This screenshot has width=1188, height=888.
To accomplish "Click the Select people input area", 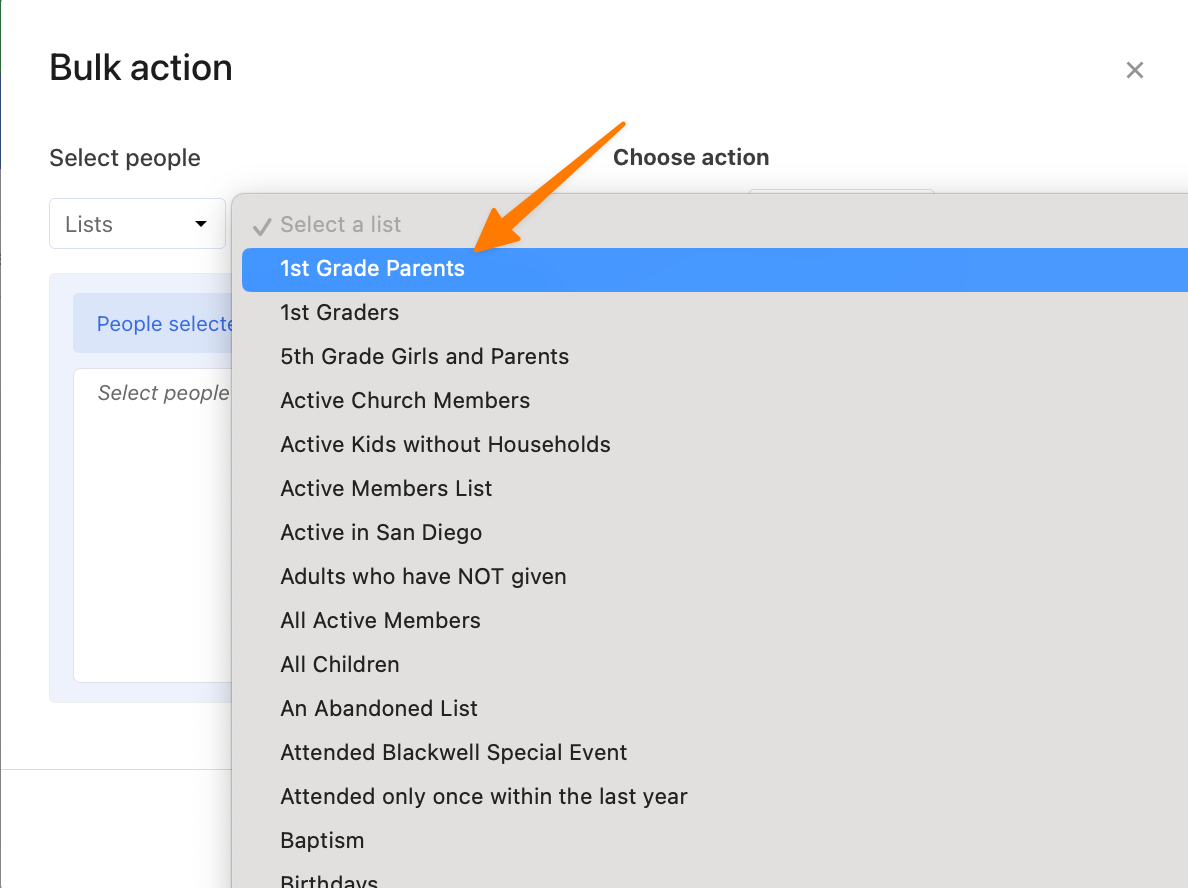I will click(x=153, y=525).
